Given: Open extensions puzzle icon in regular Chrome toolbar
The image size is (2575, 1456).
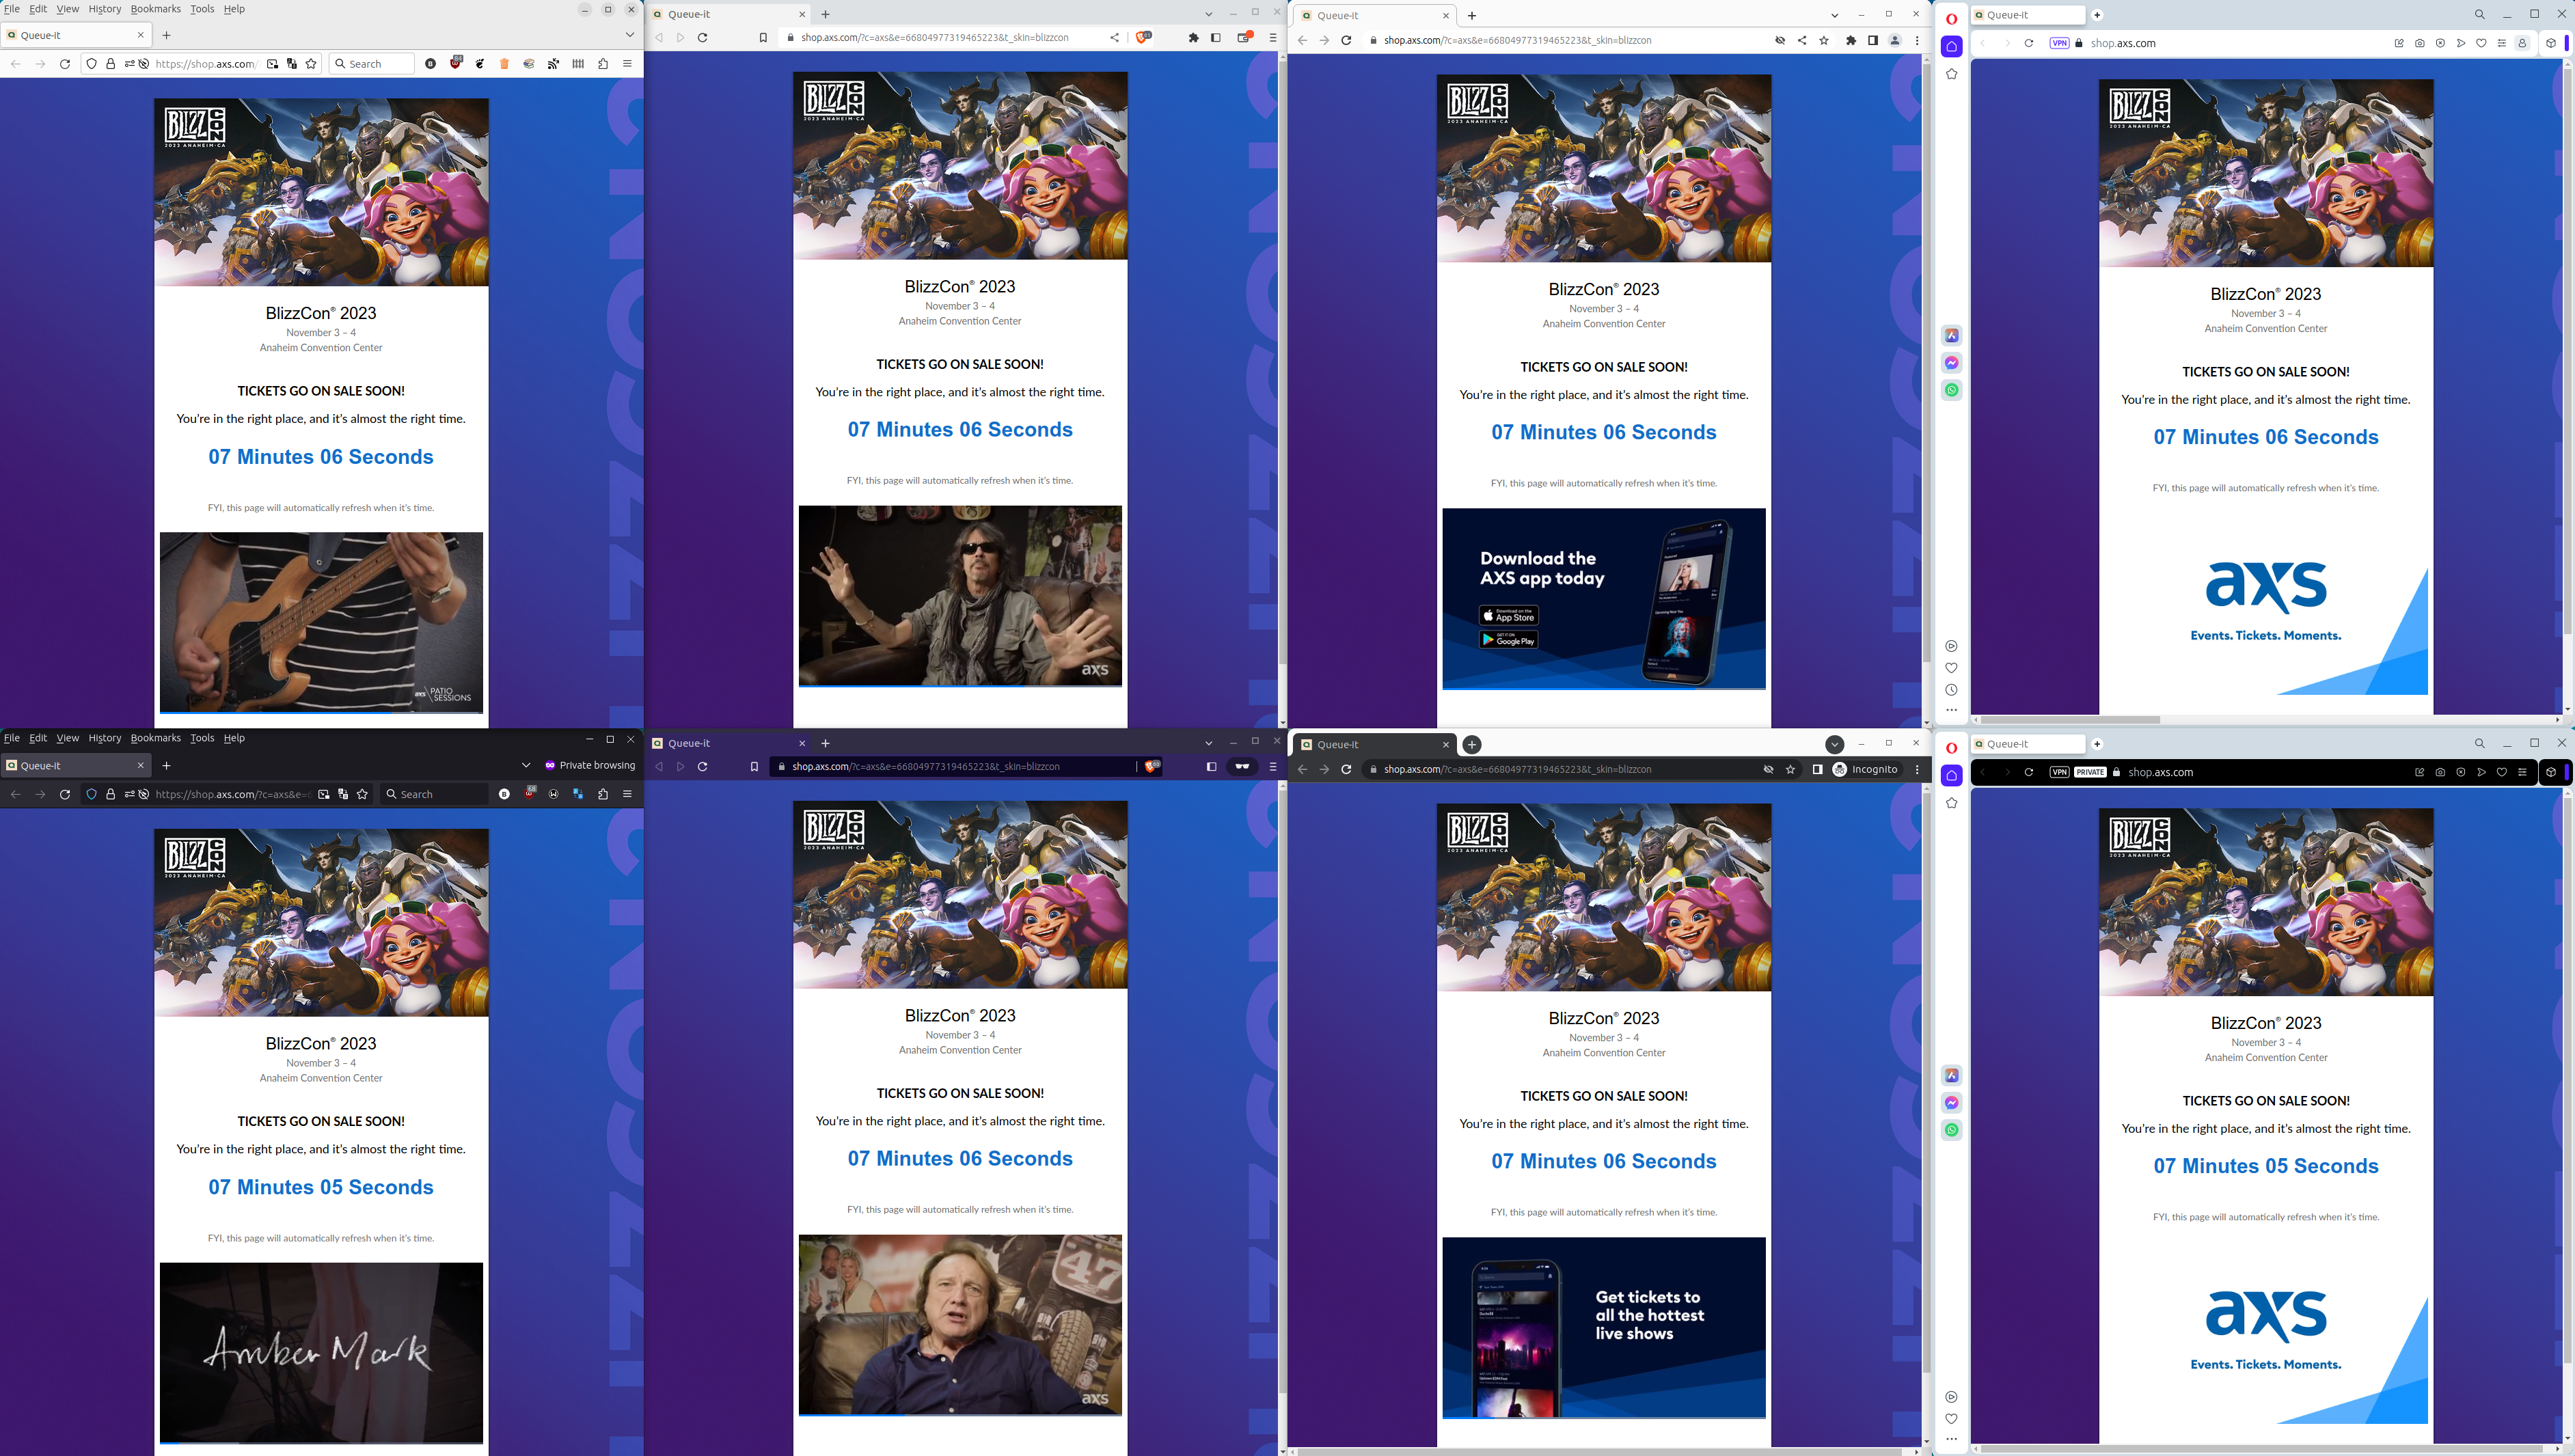Looking at the screenshot, I should coord(1851,41).
